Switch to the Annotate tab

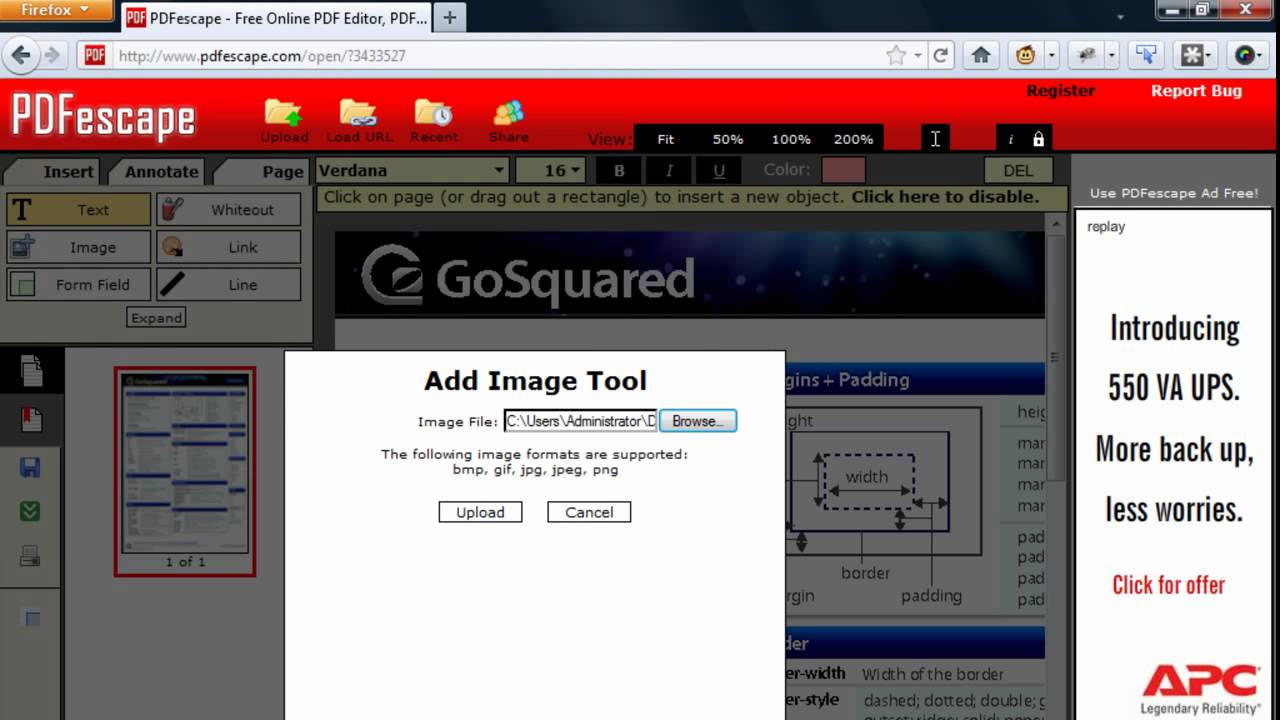pyautogui.click(x=161, y=171)
